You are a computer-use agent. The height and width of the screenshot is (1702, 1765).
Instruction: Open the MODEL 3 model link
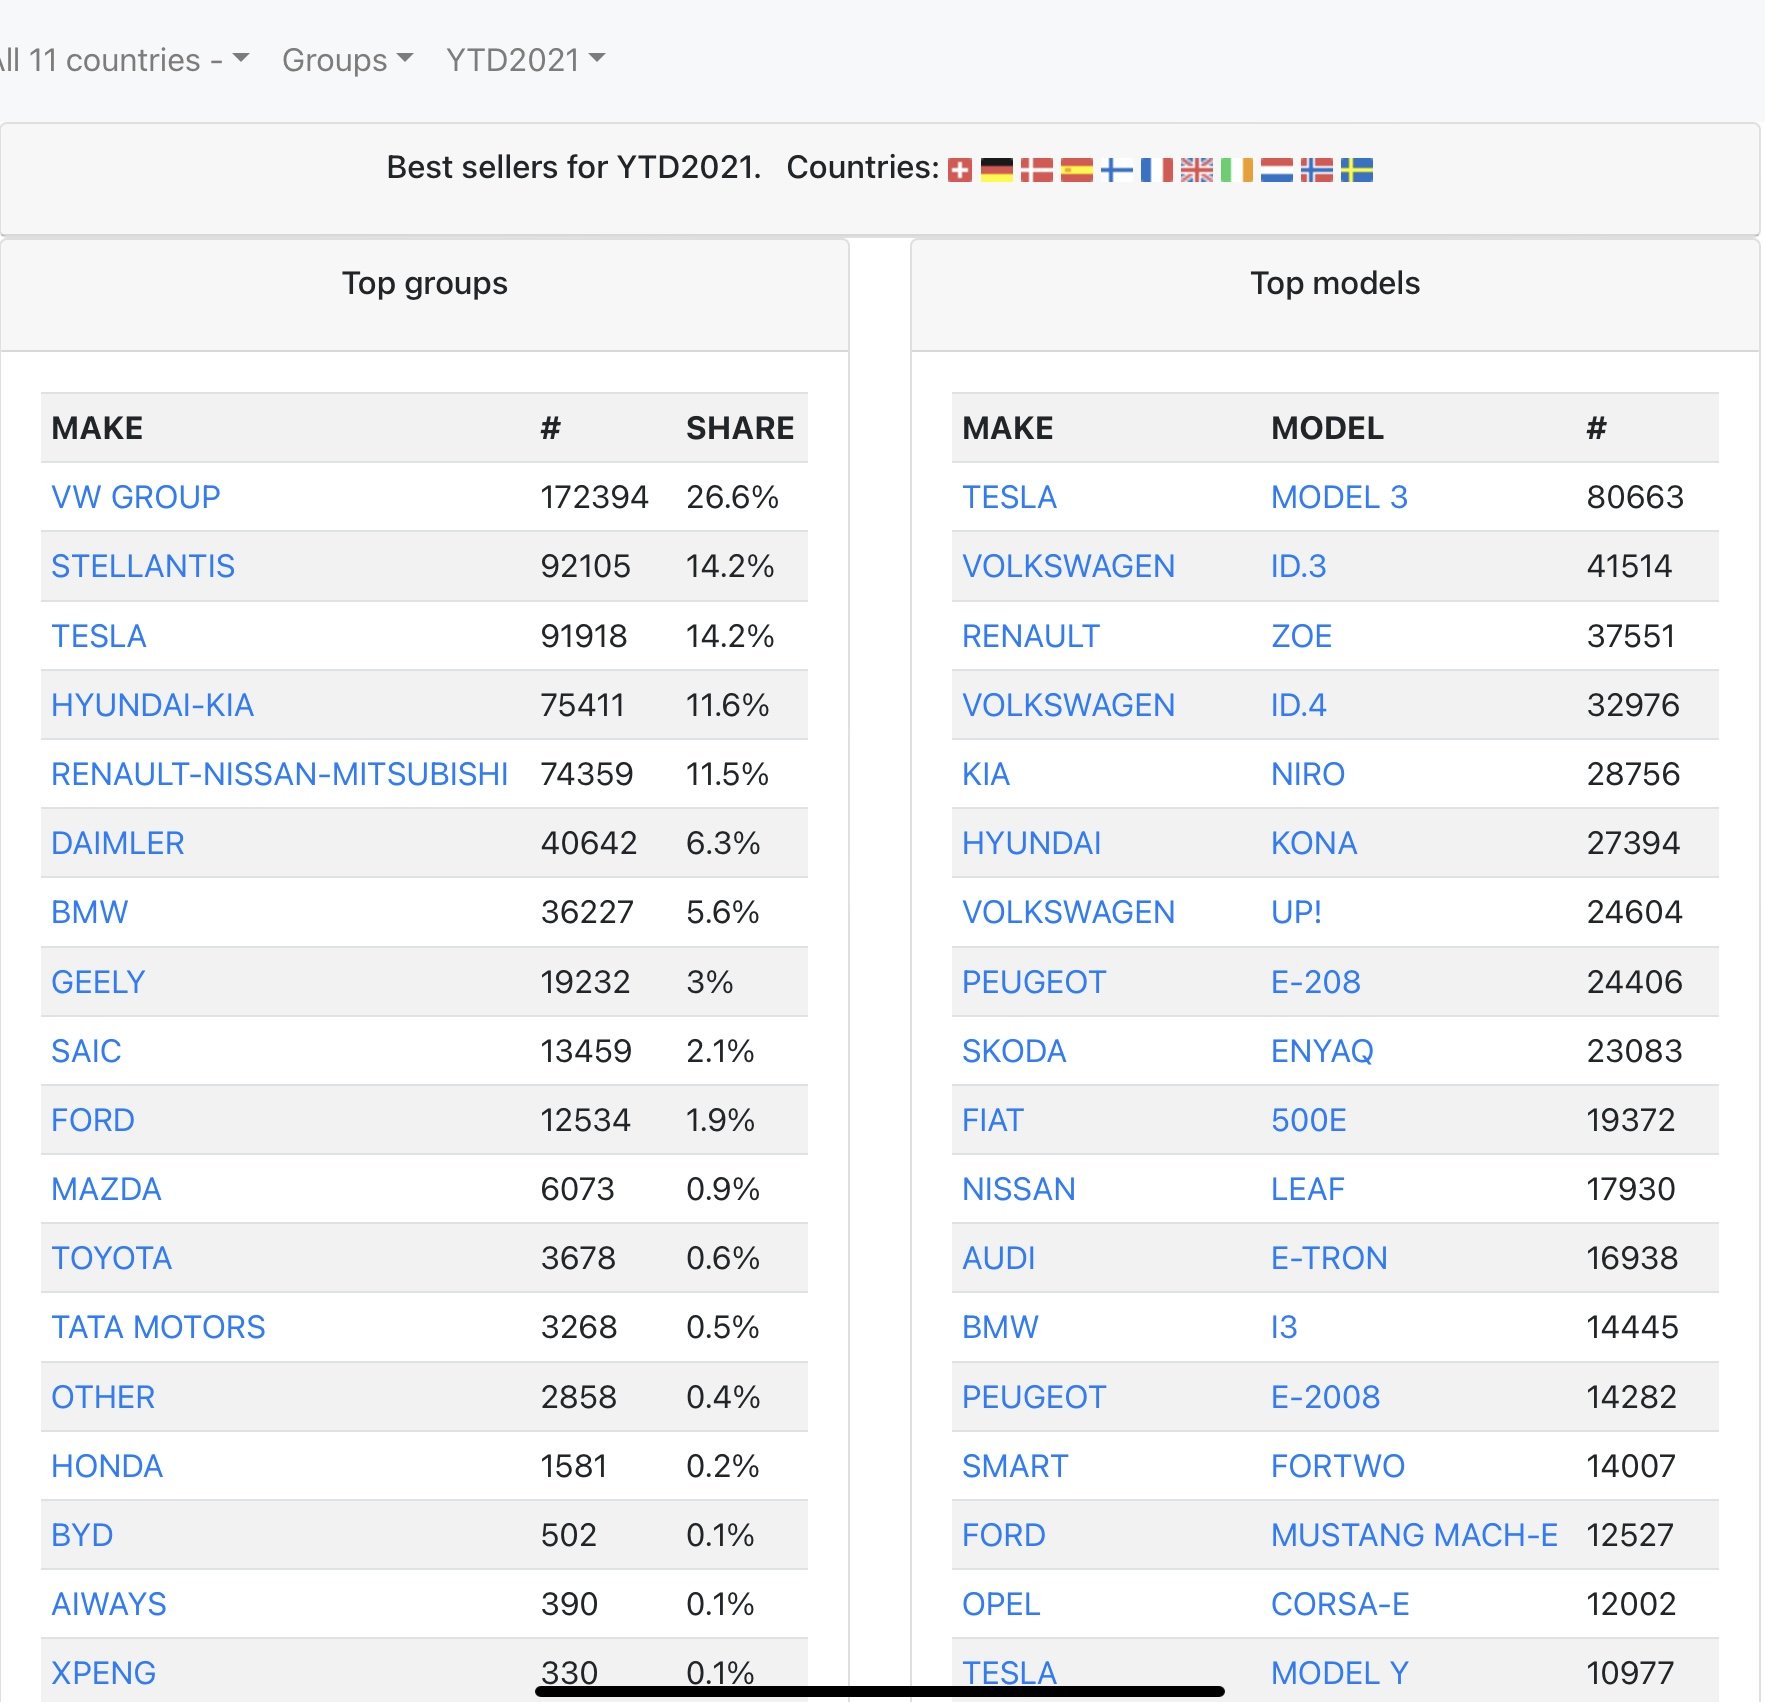[x=1339, y=497]
